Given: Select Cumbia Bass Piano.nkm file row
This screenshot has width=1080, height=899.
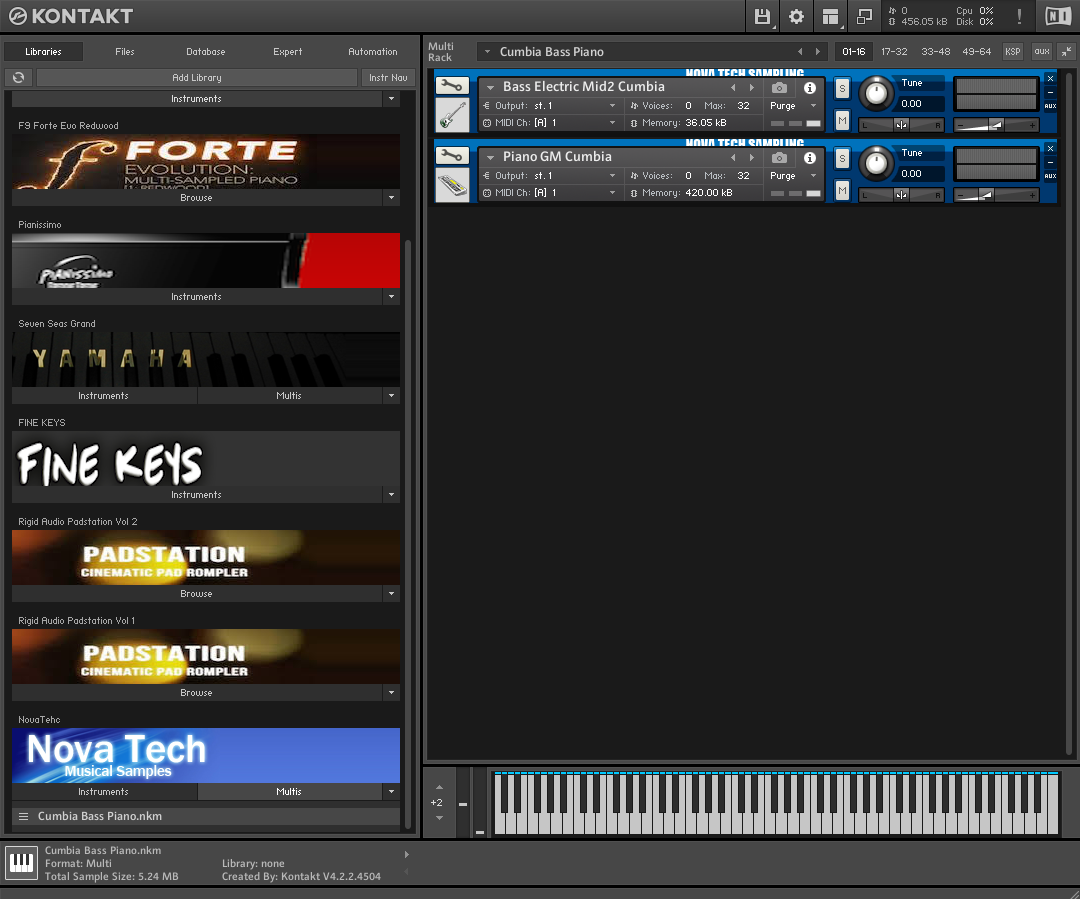Looking at the screenshot, I should click(206, 816).
